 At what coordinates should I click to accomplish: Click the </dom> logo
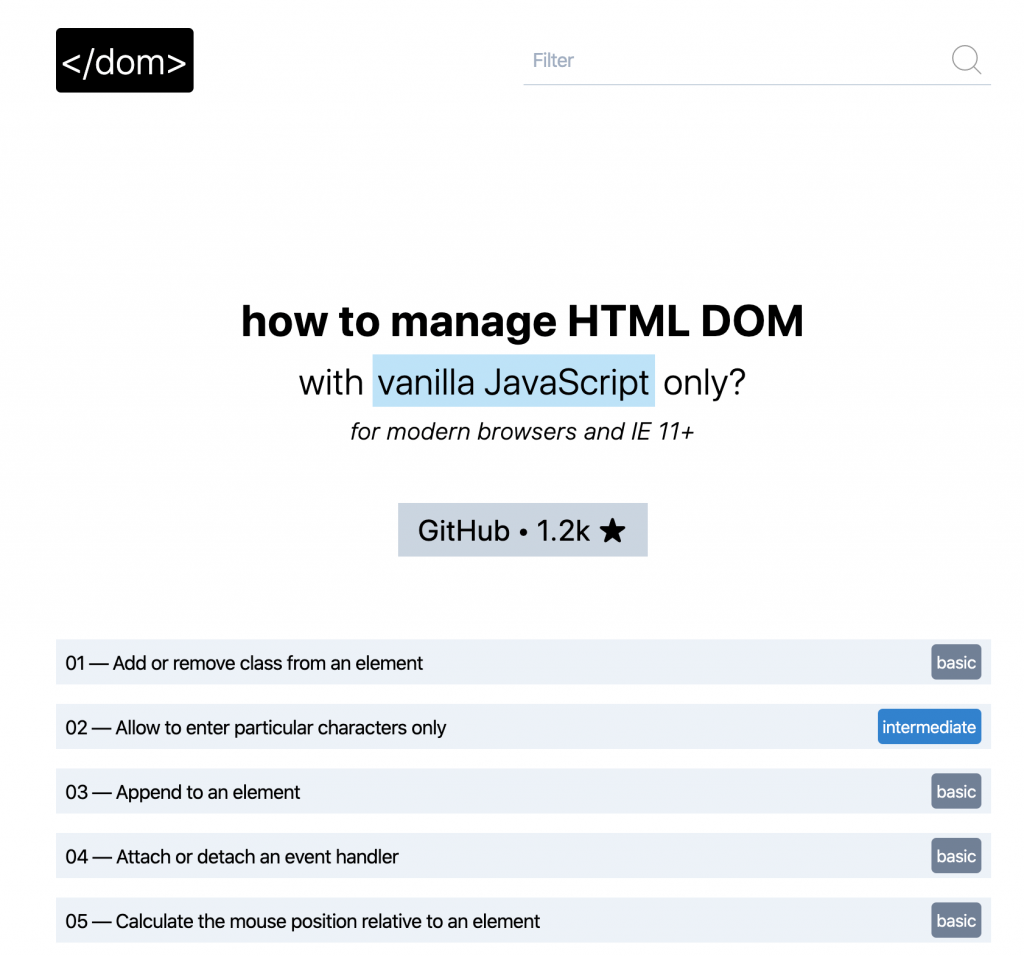(x=124, y=61)
